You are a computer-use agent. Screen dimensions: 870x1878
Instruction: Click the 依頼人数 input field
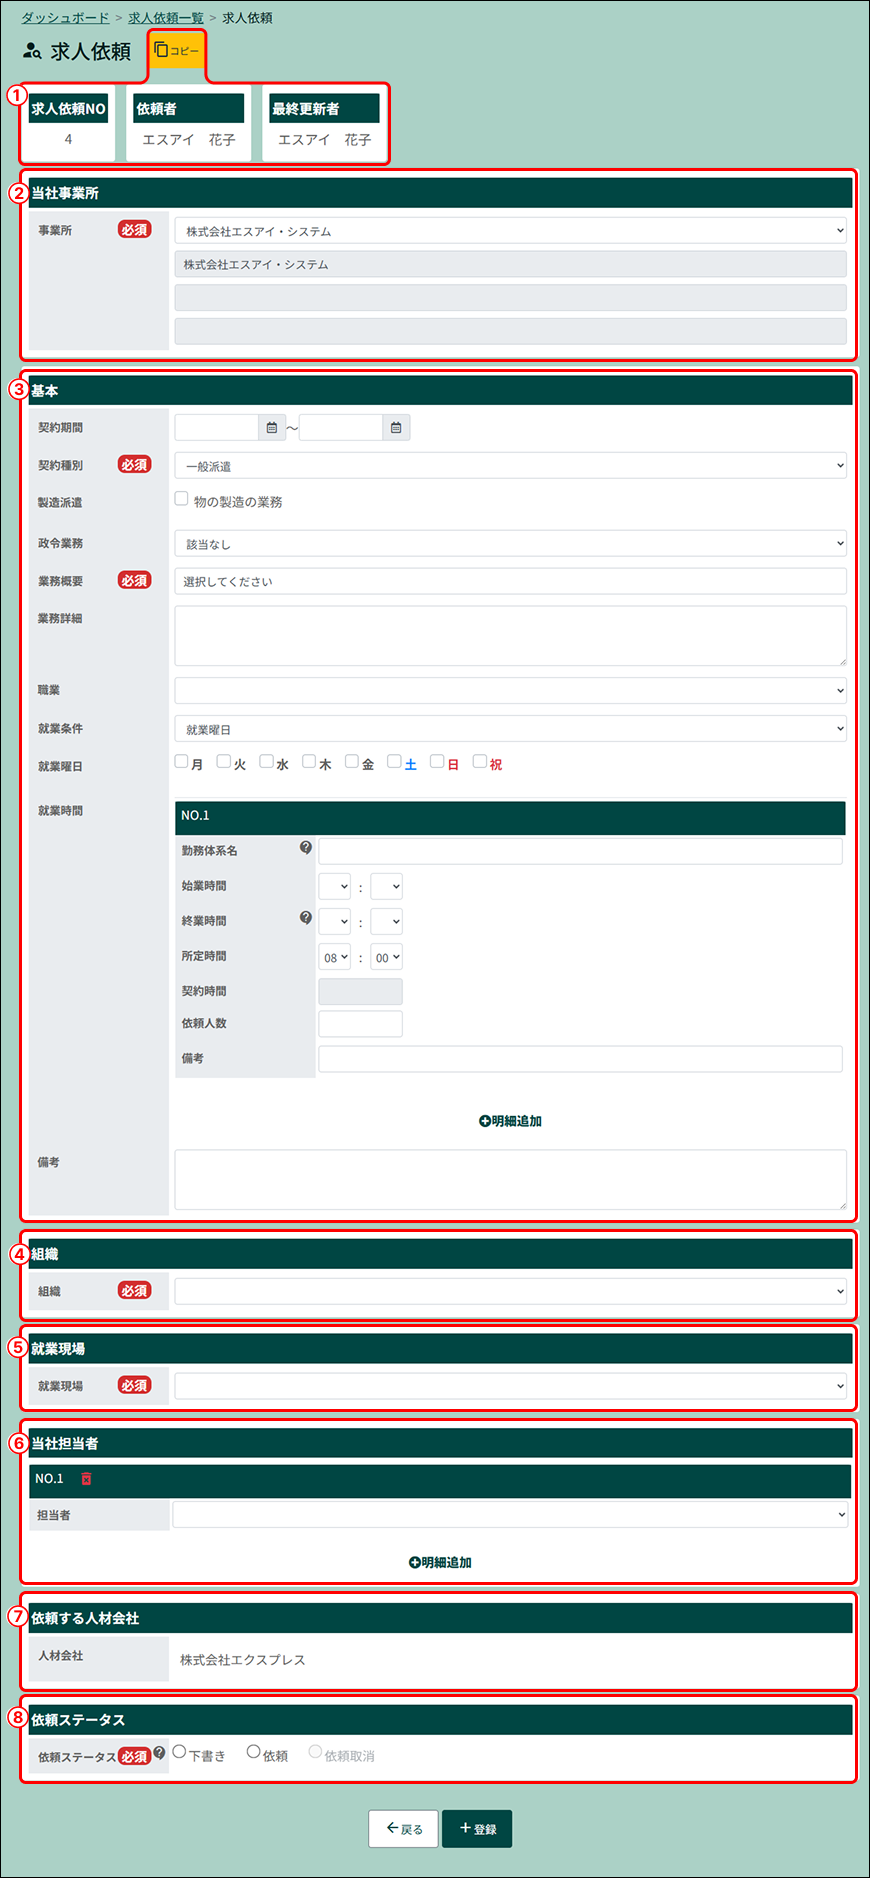tap(360, 1024)
